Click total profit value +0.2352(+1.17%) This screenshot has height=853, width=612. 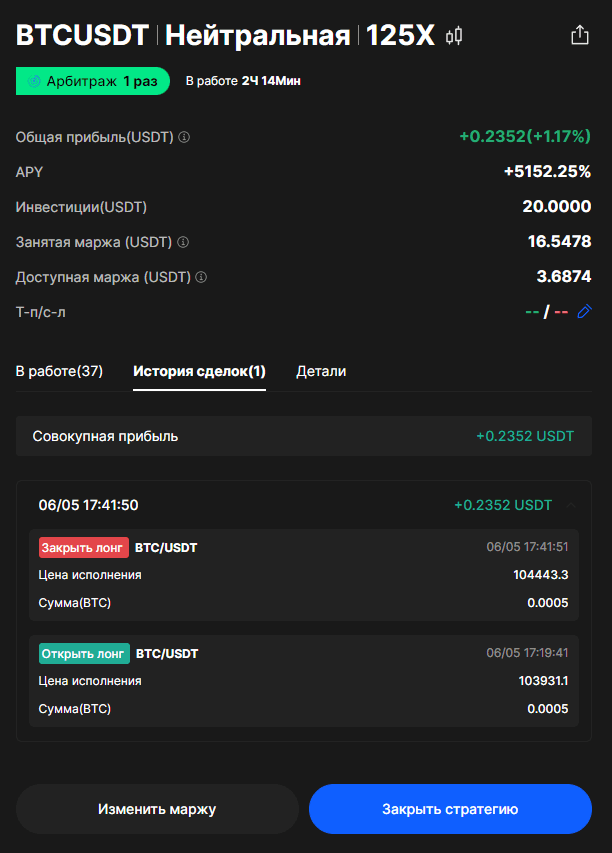pos(525,136)
